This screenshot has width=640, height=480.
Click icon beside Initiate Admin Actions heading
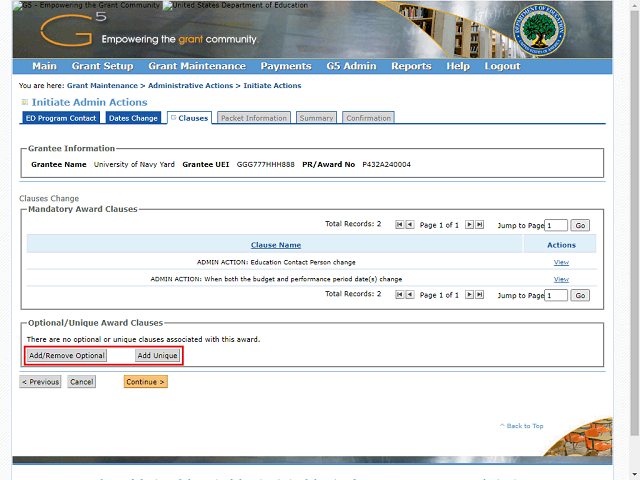[x=25, y=102]
